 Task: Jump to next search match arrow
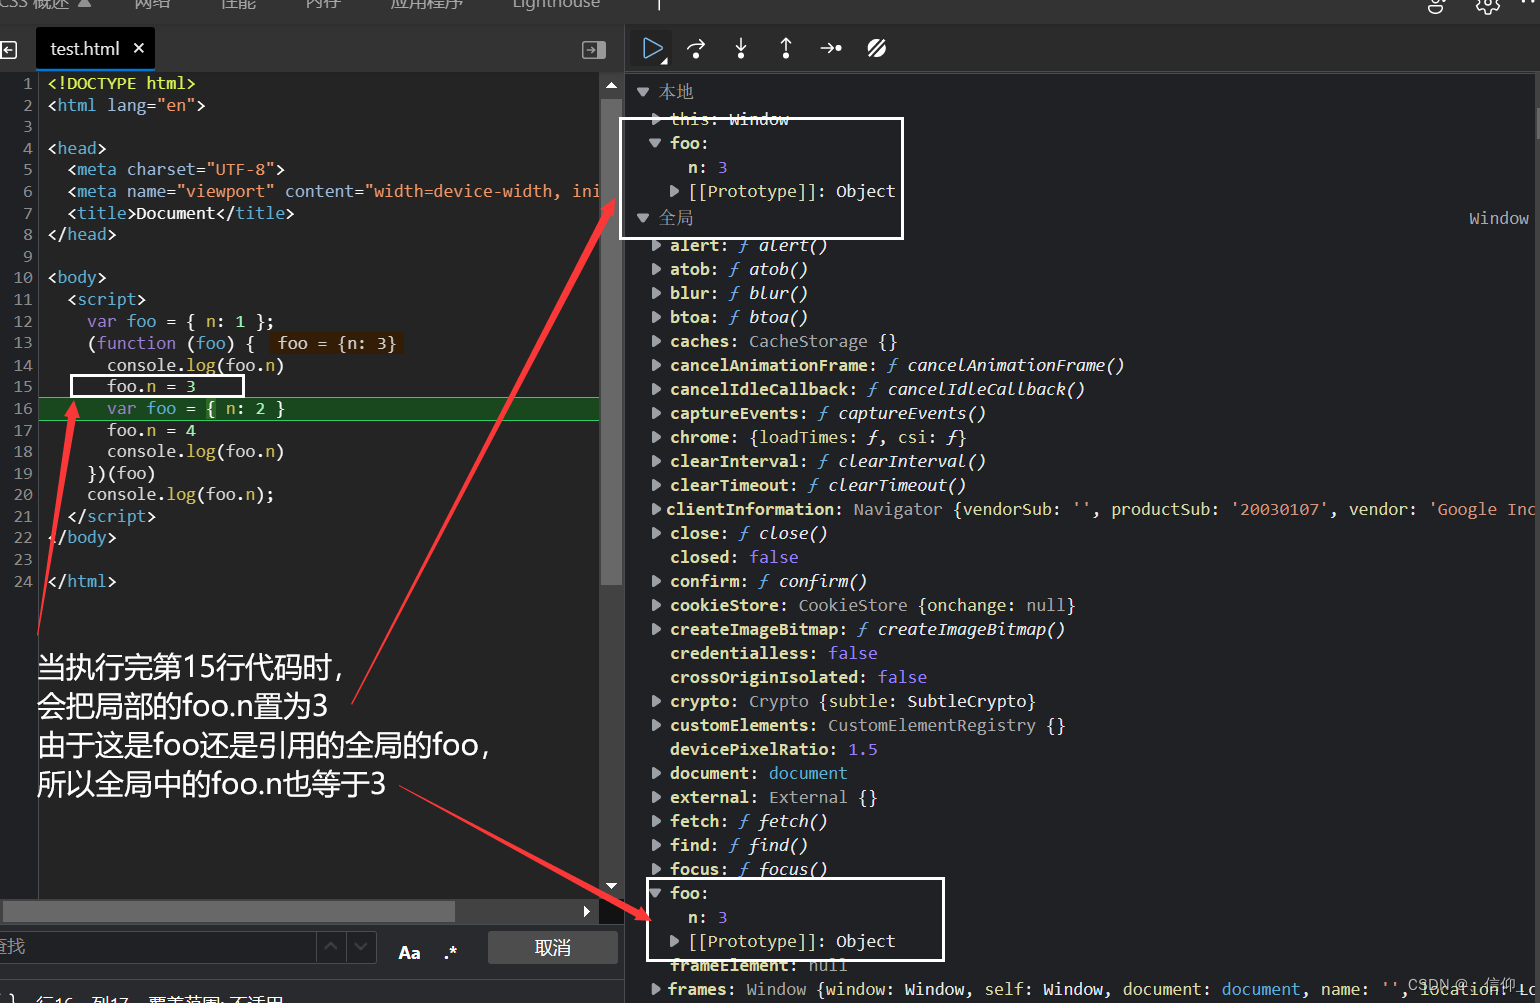pyautogui.click(x=361, y=946)
